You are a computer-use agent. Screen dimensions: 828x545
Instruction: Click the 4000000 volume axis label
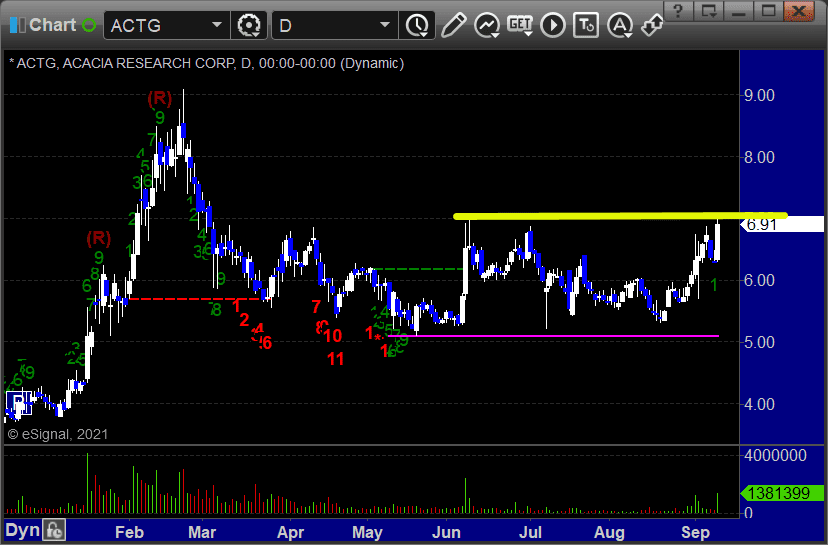[x=775, y=455]
